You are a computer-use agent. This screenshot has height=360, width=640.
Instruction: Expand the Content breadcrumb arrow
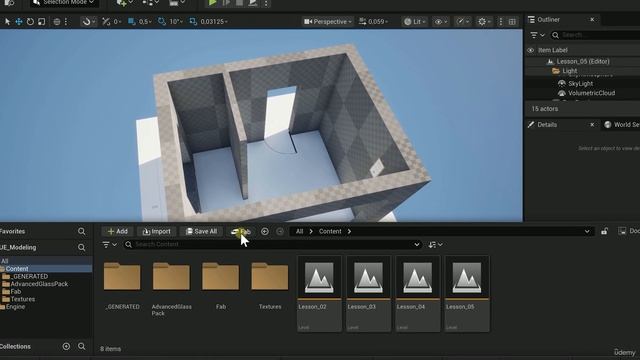coord(349,231)
